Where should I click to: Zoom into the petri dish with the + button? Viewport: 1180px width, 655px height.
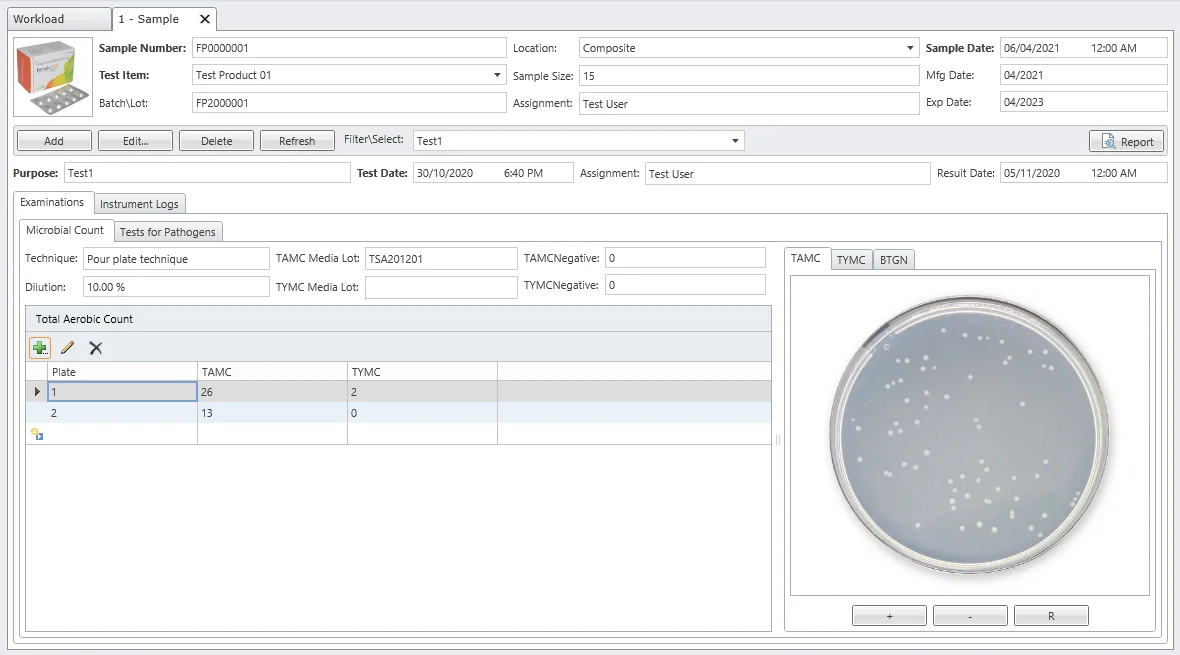[x=888, y=615]
